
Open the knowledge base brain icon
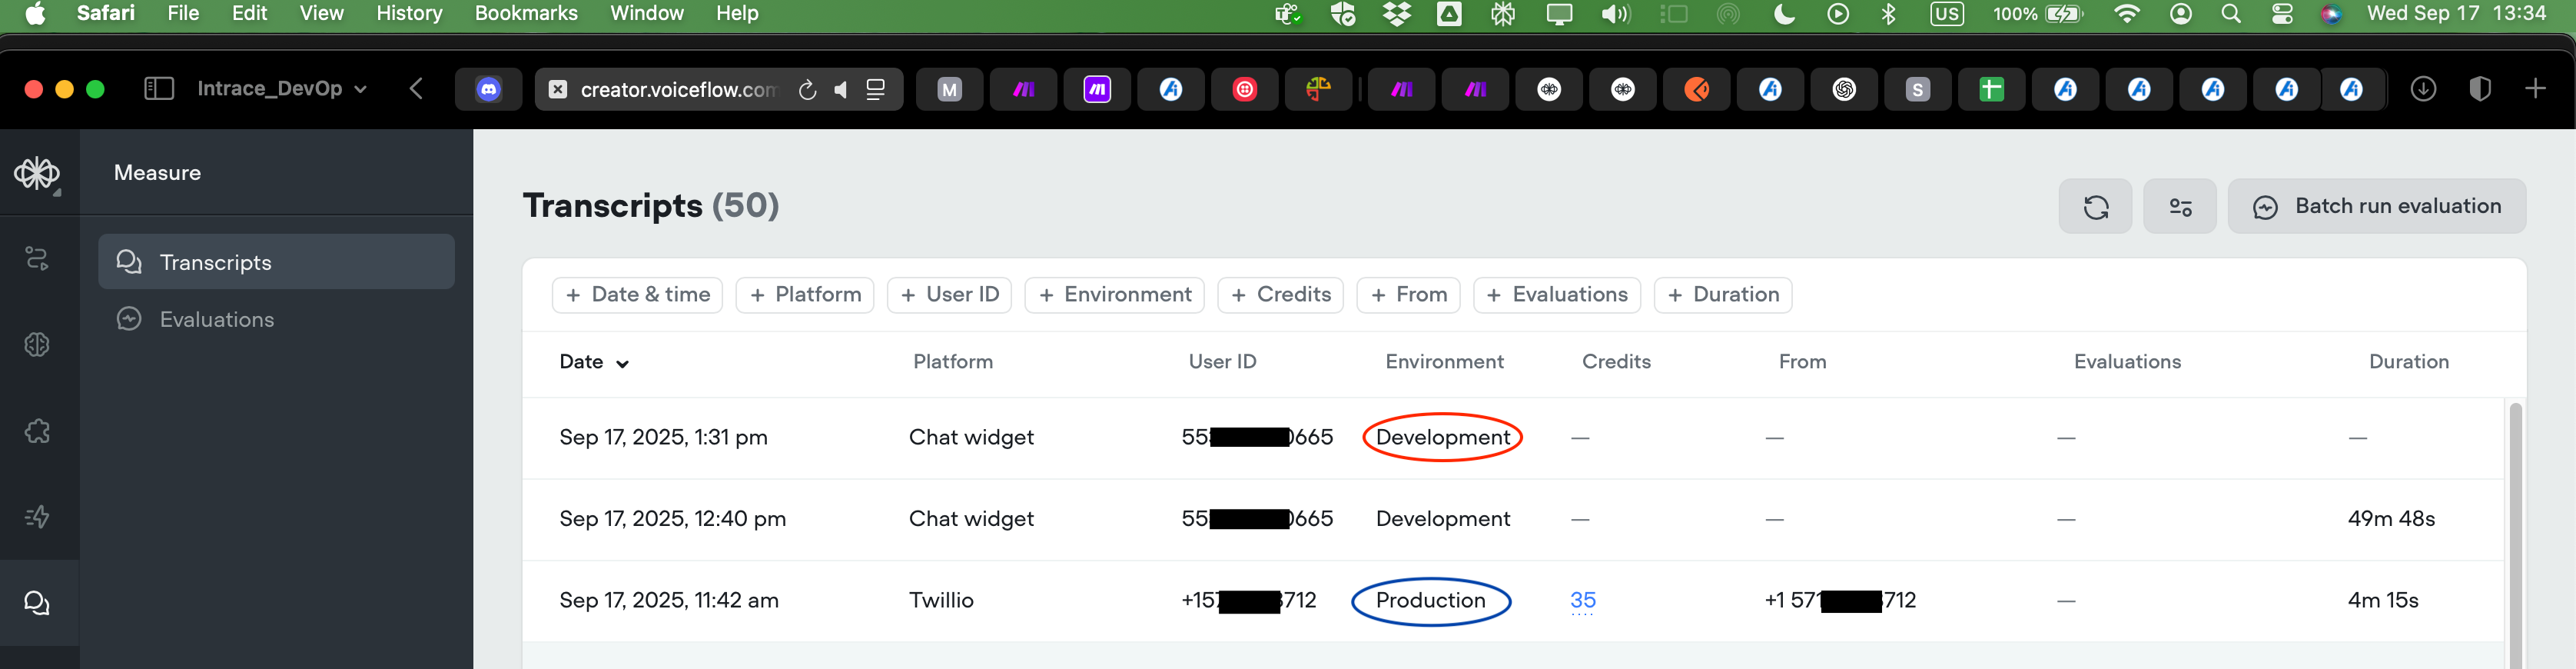(37, 345)
